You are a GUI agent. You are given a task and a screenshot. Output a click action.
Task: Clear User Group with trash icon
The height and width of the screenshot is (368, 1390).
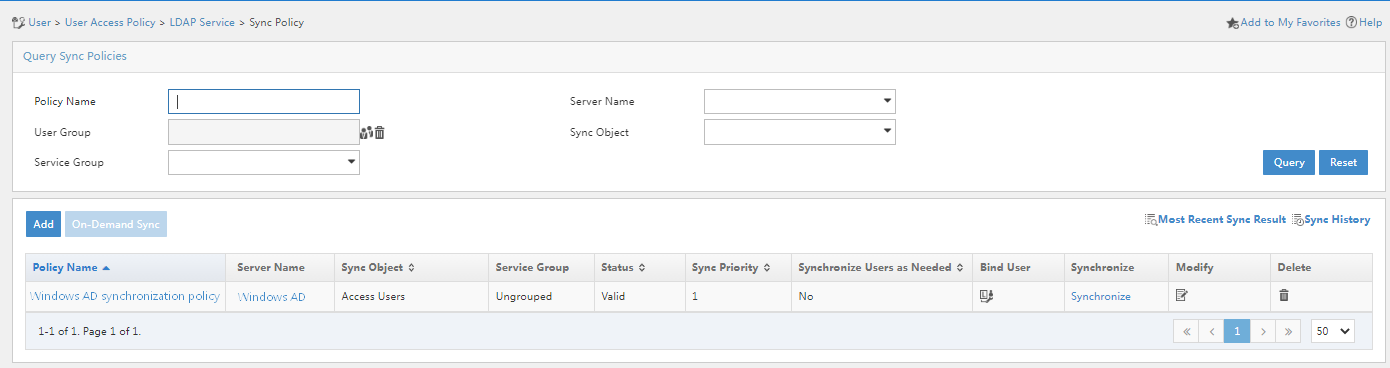click(380, 132)
